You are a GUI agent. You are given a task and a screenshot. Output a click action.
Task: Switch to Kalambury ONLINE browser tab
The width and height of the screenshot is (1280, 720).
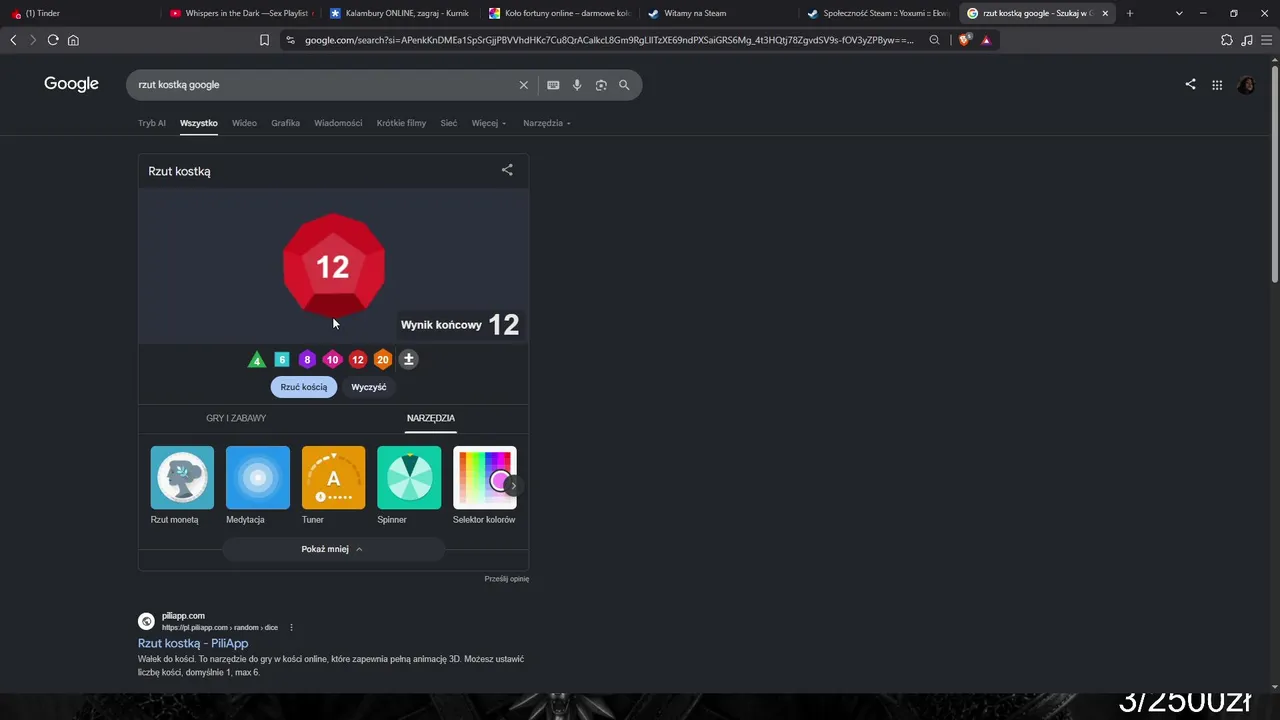[400, 13]
